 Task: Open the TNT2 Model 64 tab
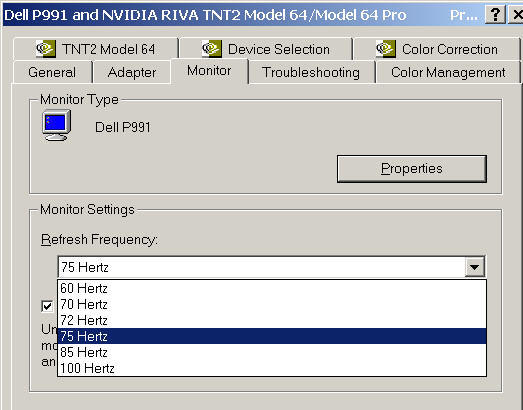coord(96,49)
